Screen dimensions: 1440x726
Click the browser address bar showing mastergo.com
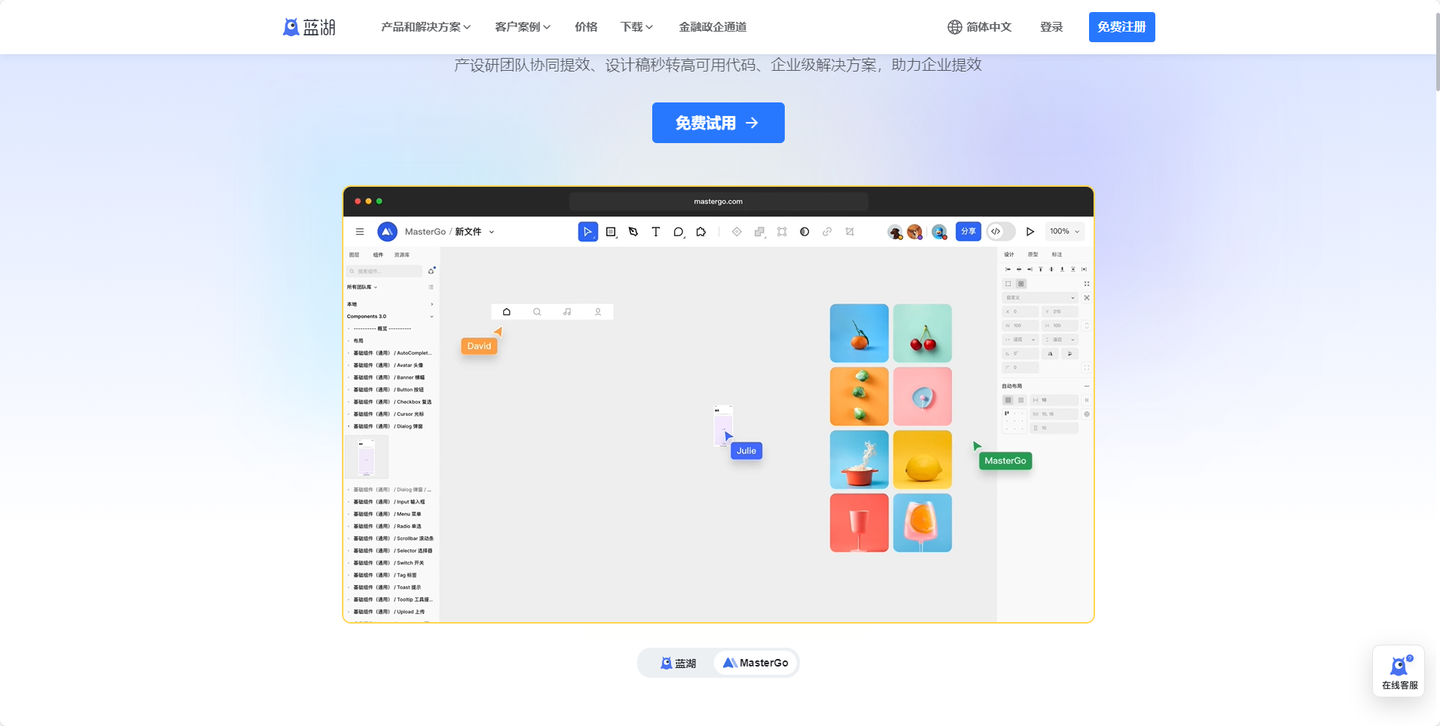[718, 201]
